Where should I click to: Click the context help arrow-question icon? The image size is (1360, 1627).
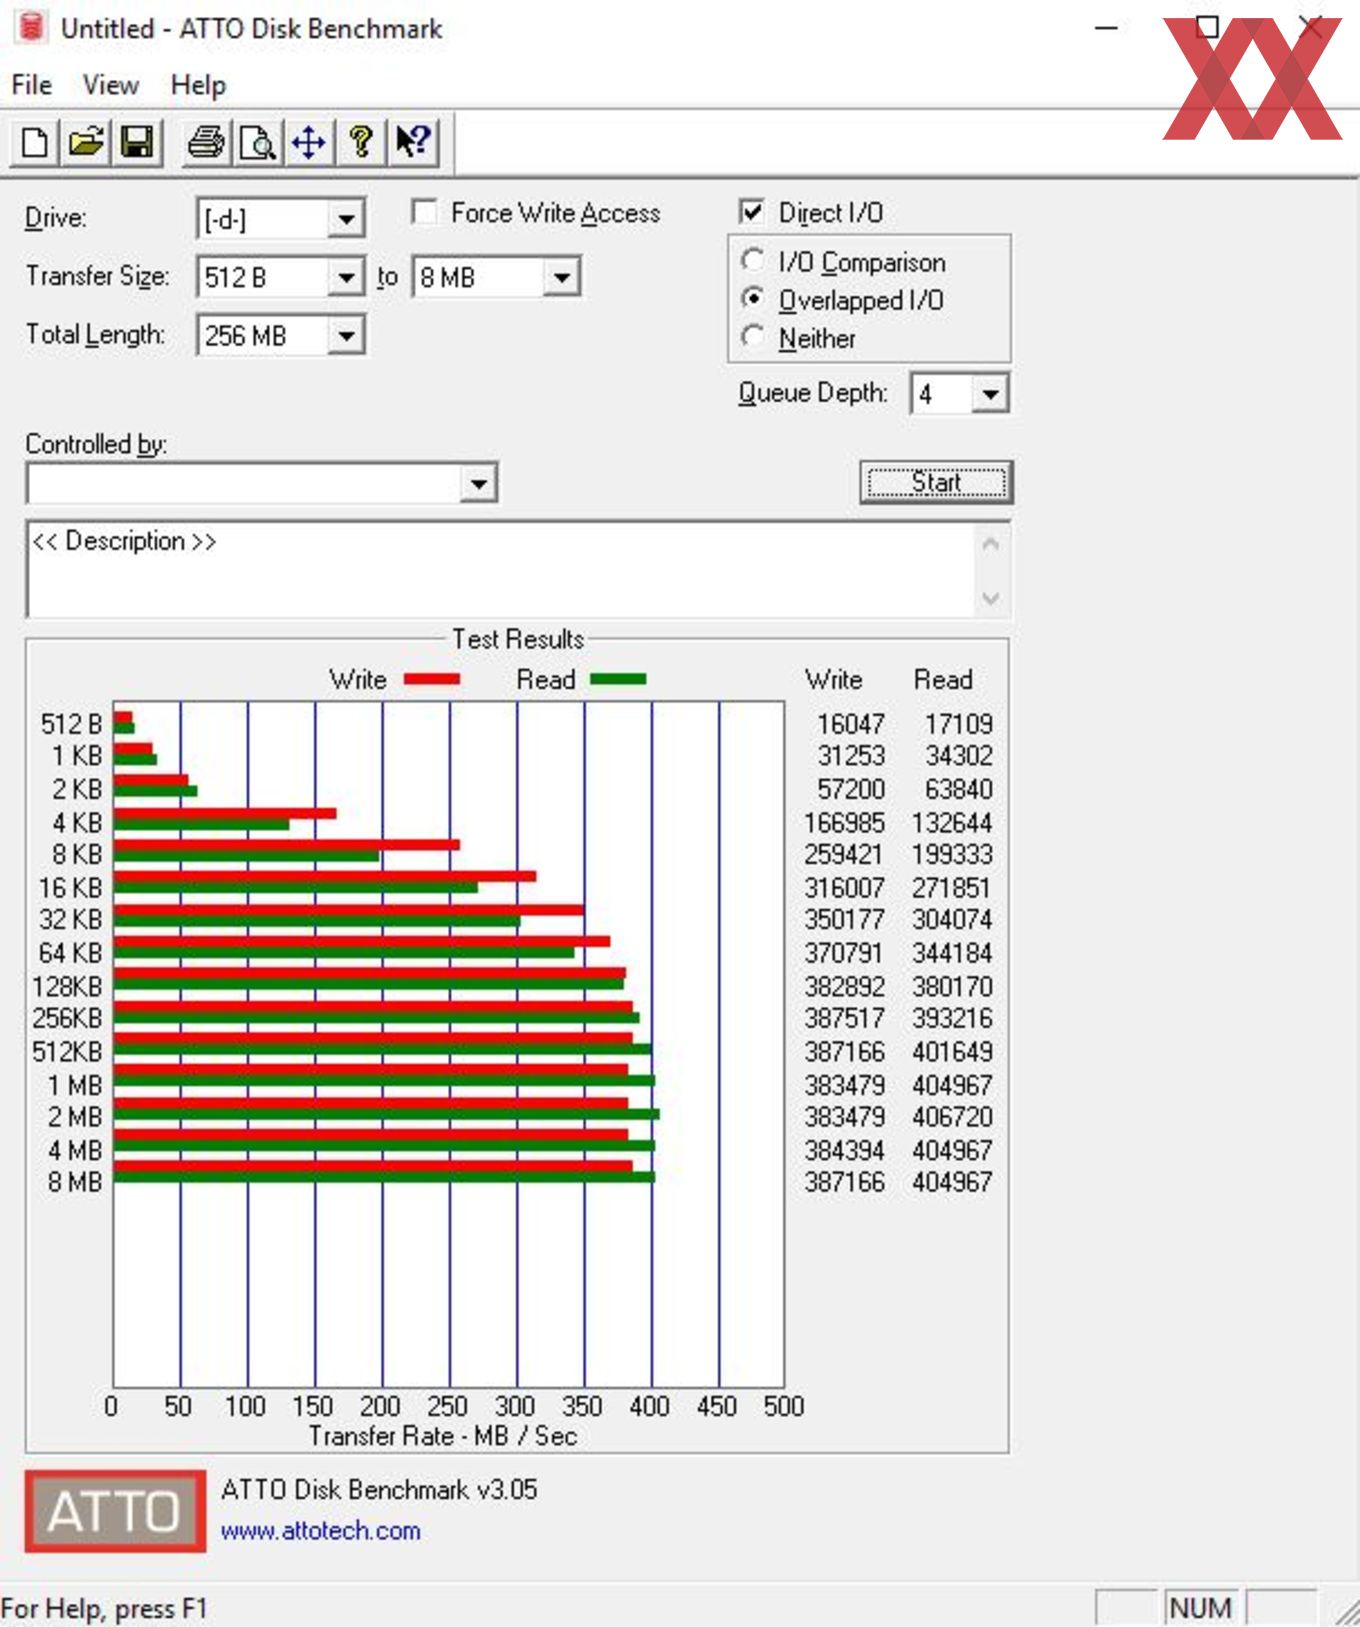412,142
